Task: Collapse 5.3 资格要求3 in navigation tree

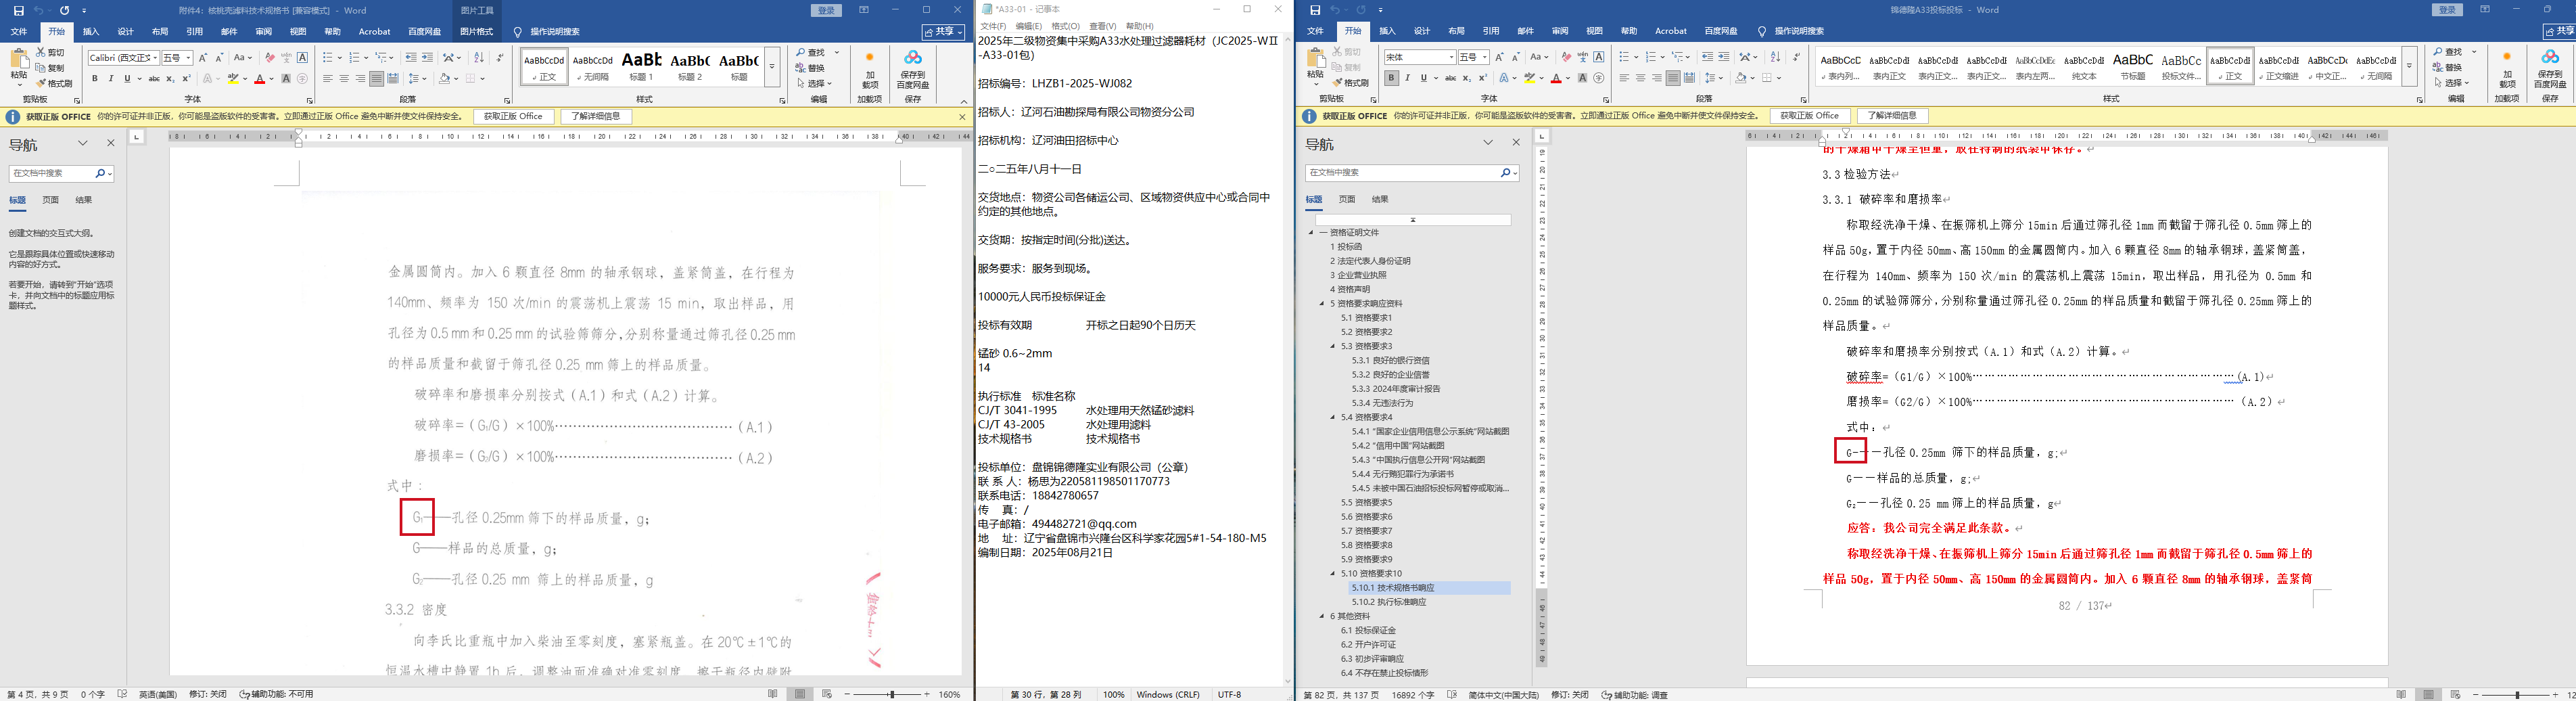Action: 1333,346
